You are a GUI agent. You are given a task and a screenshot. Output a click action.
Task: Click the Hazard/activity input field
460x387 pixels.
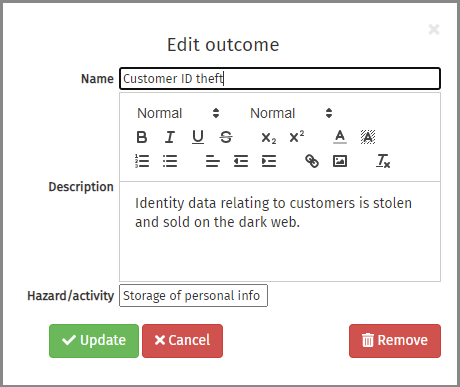[x=193, y=295]
